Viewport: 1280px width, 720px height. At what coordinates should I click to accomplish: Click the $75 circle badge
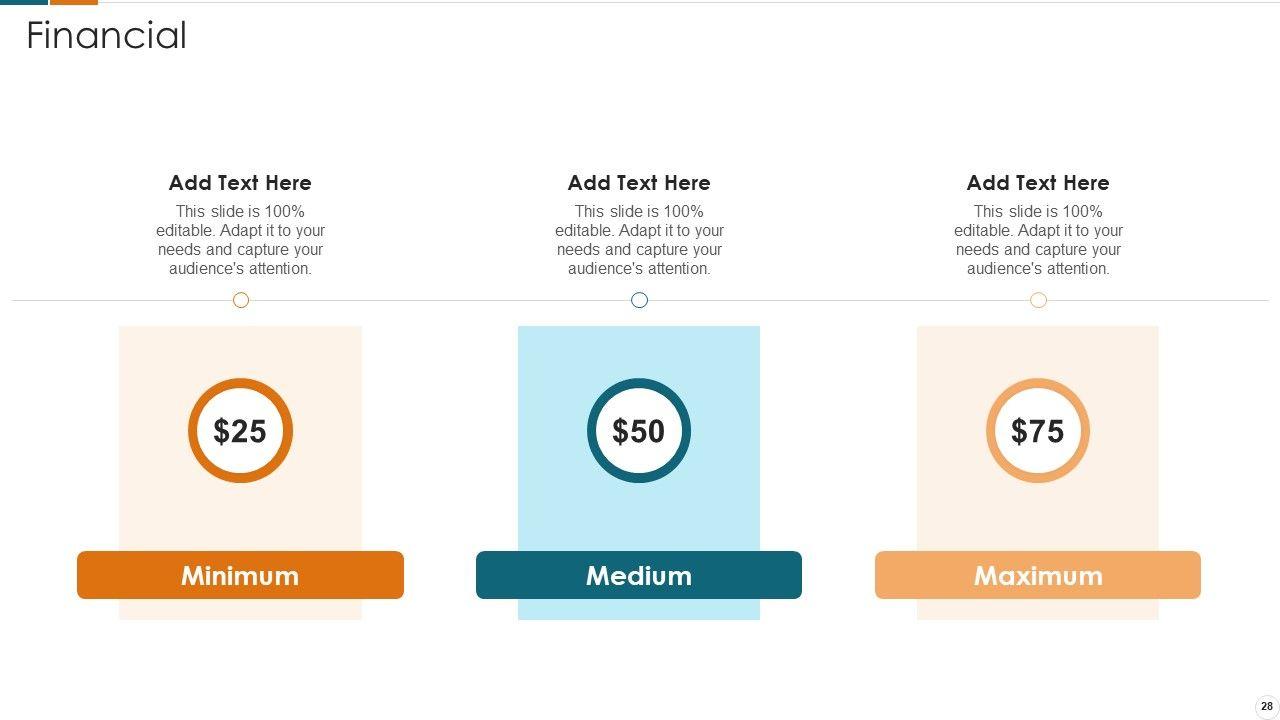1038,431
